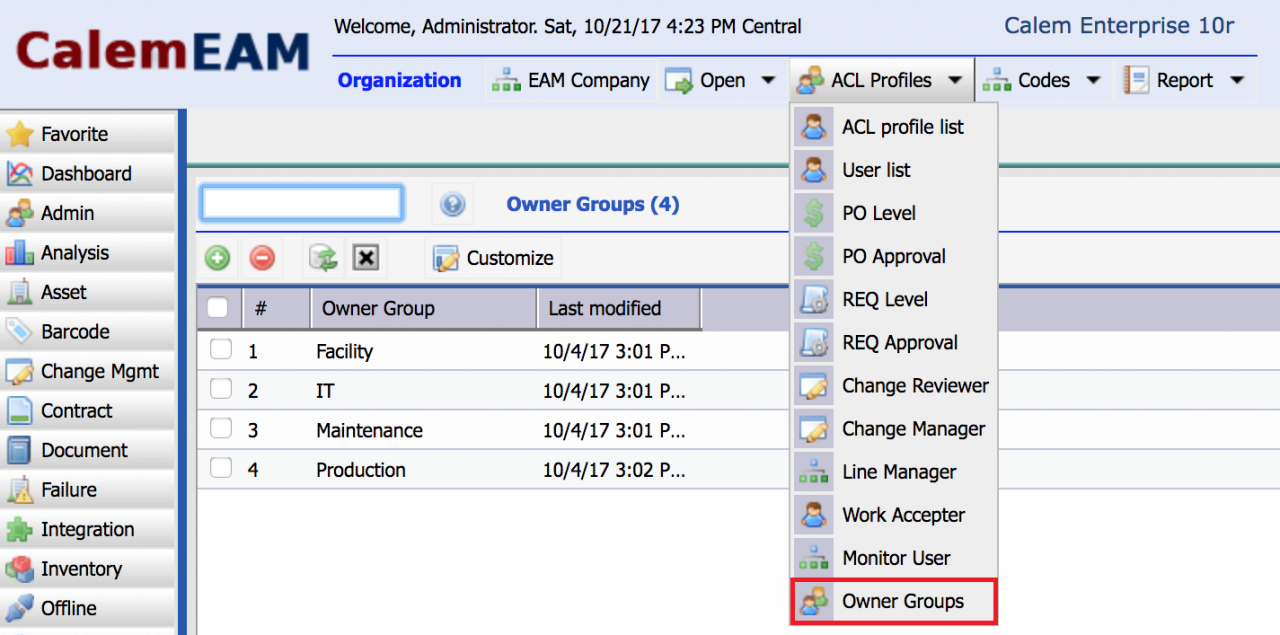Screen dimensions: 1280x635
Task: Select the Maintenance owner group name
Action: tap(369, 431)
